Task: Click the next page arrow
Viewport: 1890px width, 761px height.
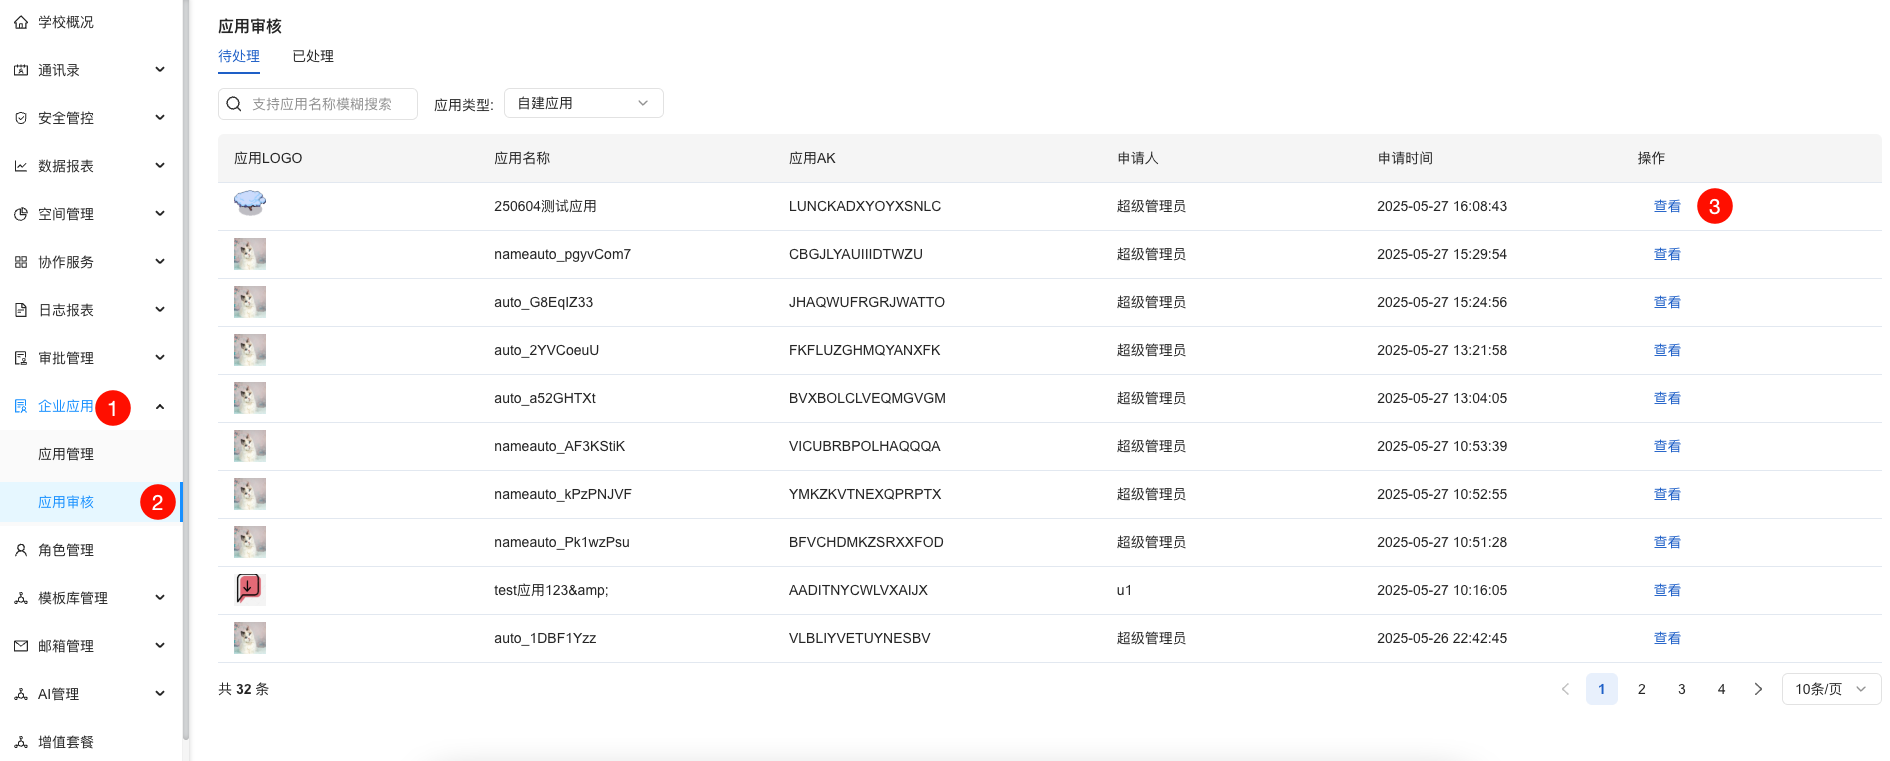Action: pyautogui.click(x=1758, y=689)
